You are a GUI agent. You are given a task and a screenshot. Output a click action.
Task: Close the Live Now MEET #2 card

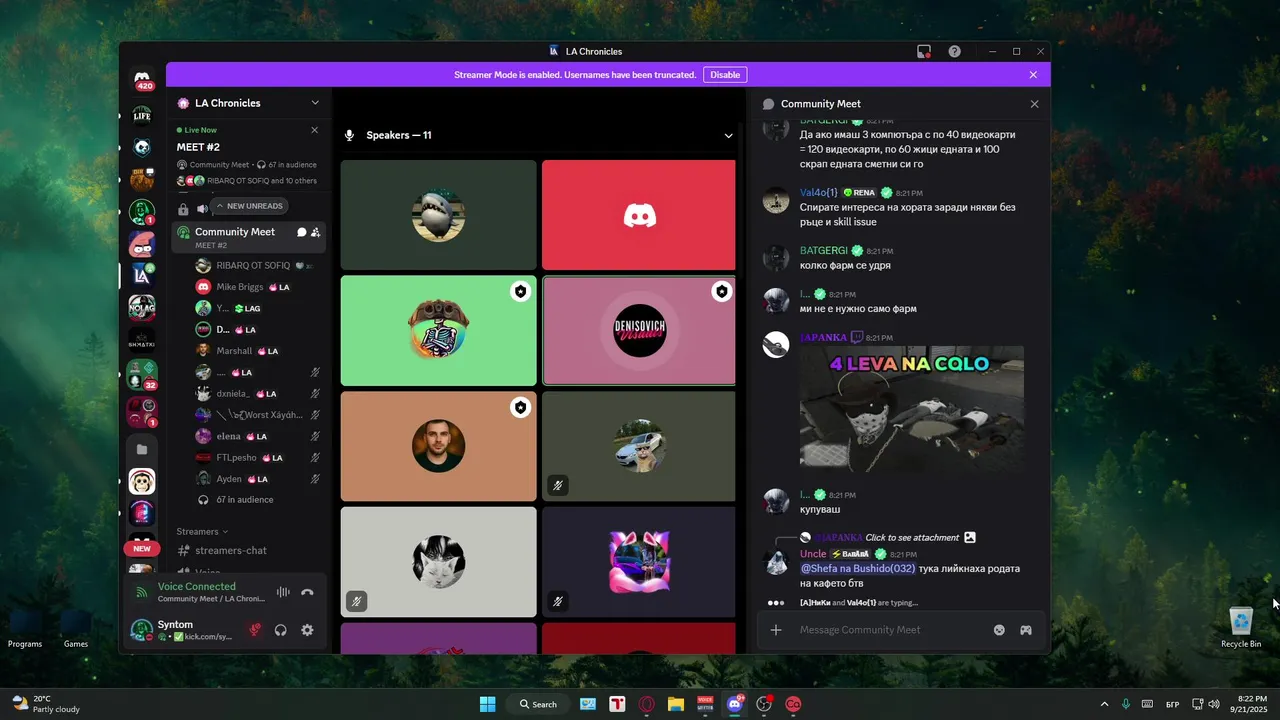pyautogui.click(x=314, y=130)
